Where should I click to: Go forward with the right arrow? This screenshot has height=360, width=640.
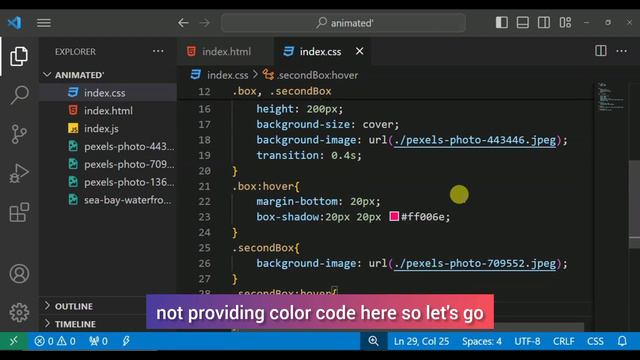point(204,23)
